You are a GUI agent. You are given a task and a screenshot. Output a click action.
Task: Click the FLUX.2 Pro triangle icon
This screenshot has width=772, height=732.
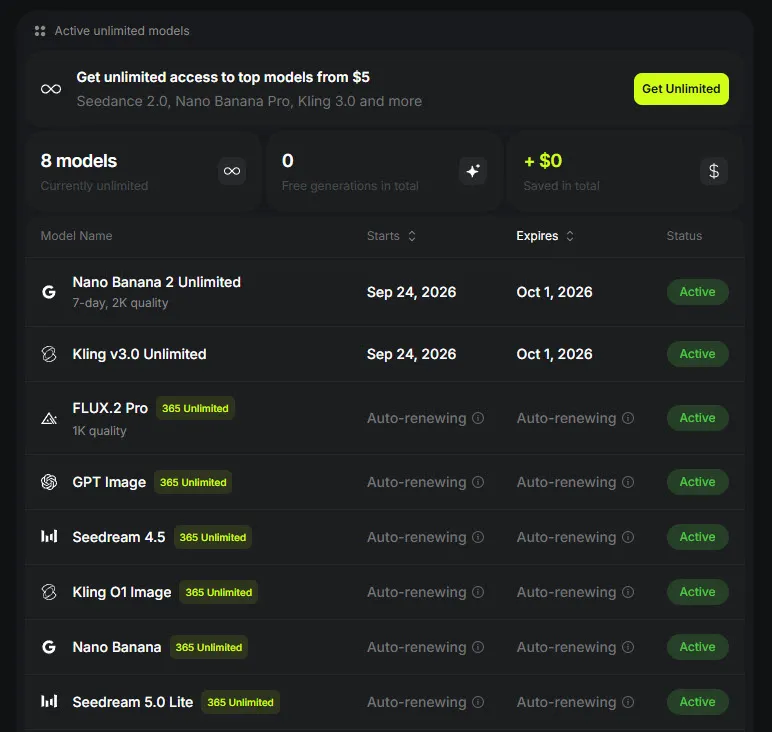click(49, 418)
